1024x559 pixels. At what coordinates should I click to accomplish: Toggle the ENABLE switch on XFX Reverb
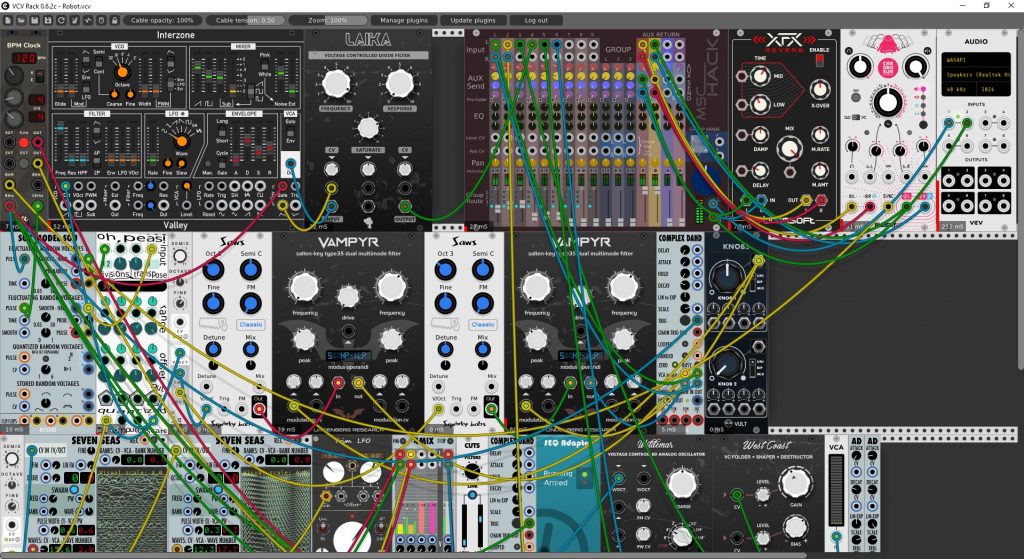[x=820, y=61]
